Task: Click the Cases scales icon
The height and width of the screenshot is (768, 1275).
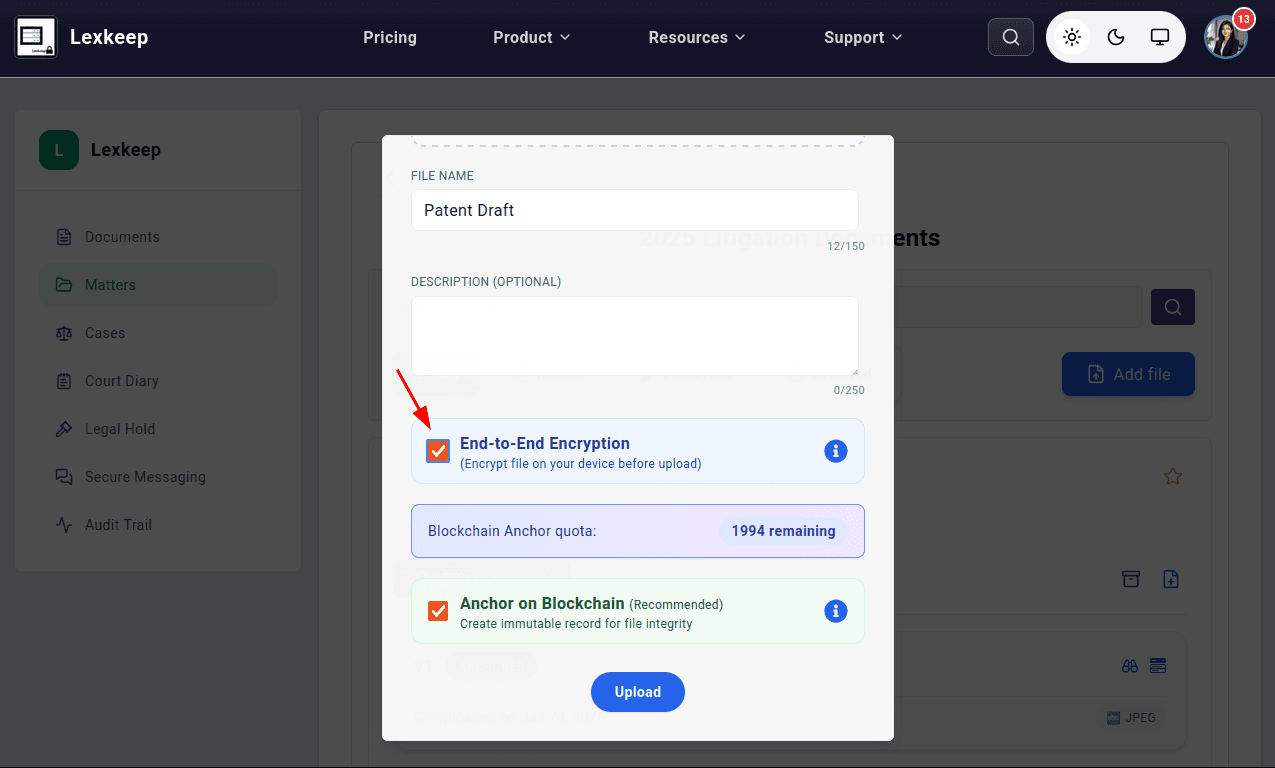Action: [64, 333]
